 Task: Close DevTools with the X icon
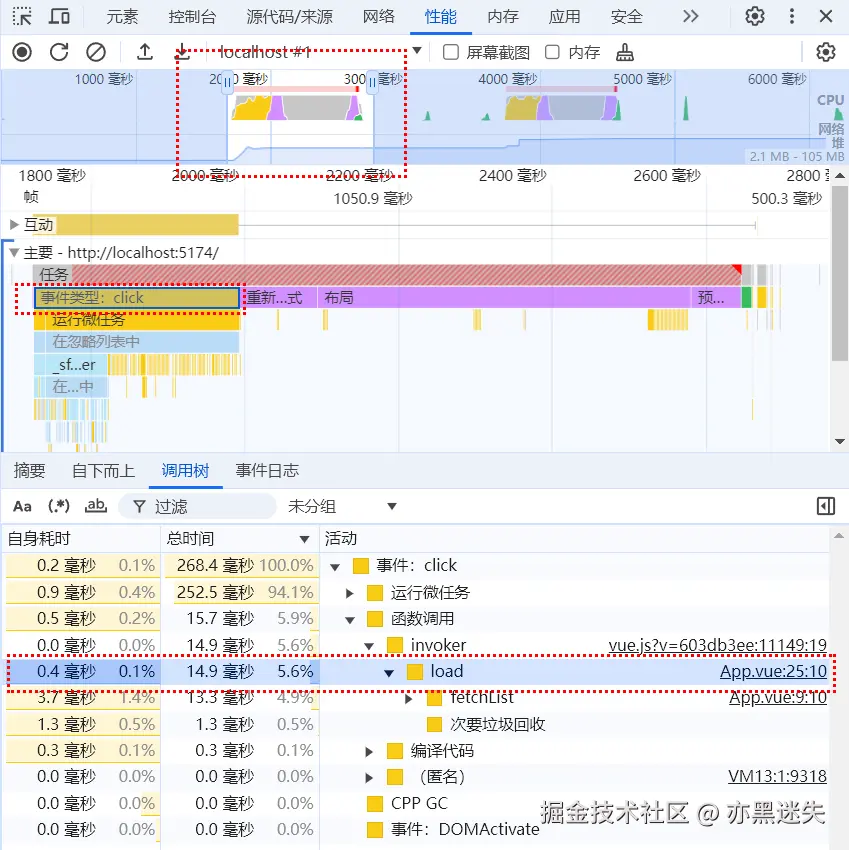(826, 17)
